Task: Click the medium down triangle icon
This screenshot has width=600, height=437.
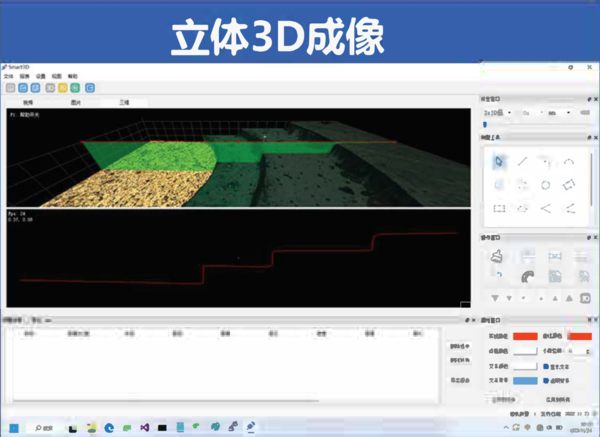Action: pos(509,298)
